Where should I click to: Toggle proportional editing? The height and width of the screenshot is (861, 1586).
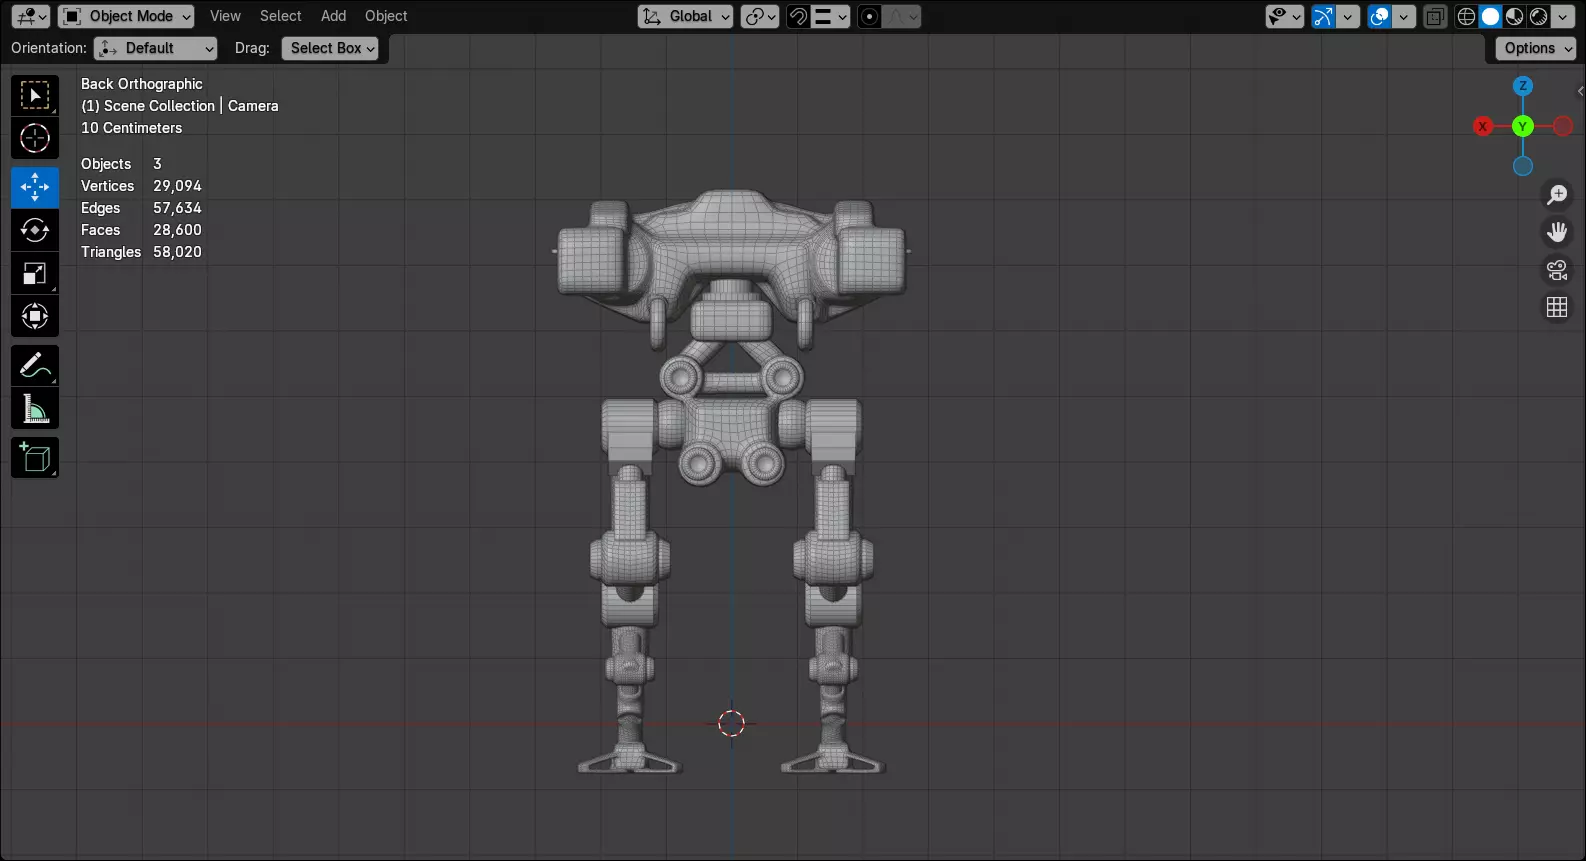point(869,16)
